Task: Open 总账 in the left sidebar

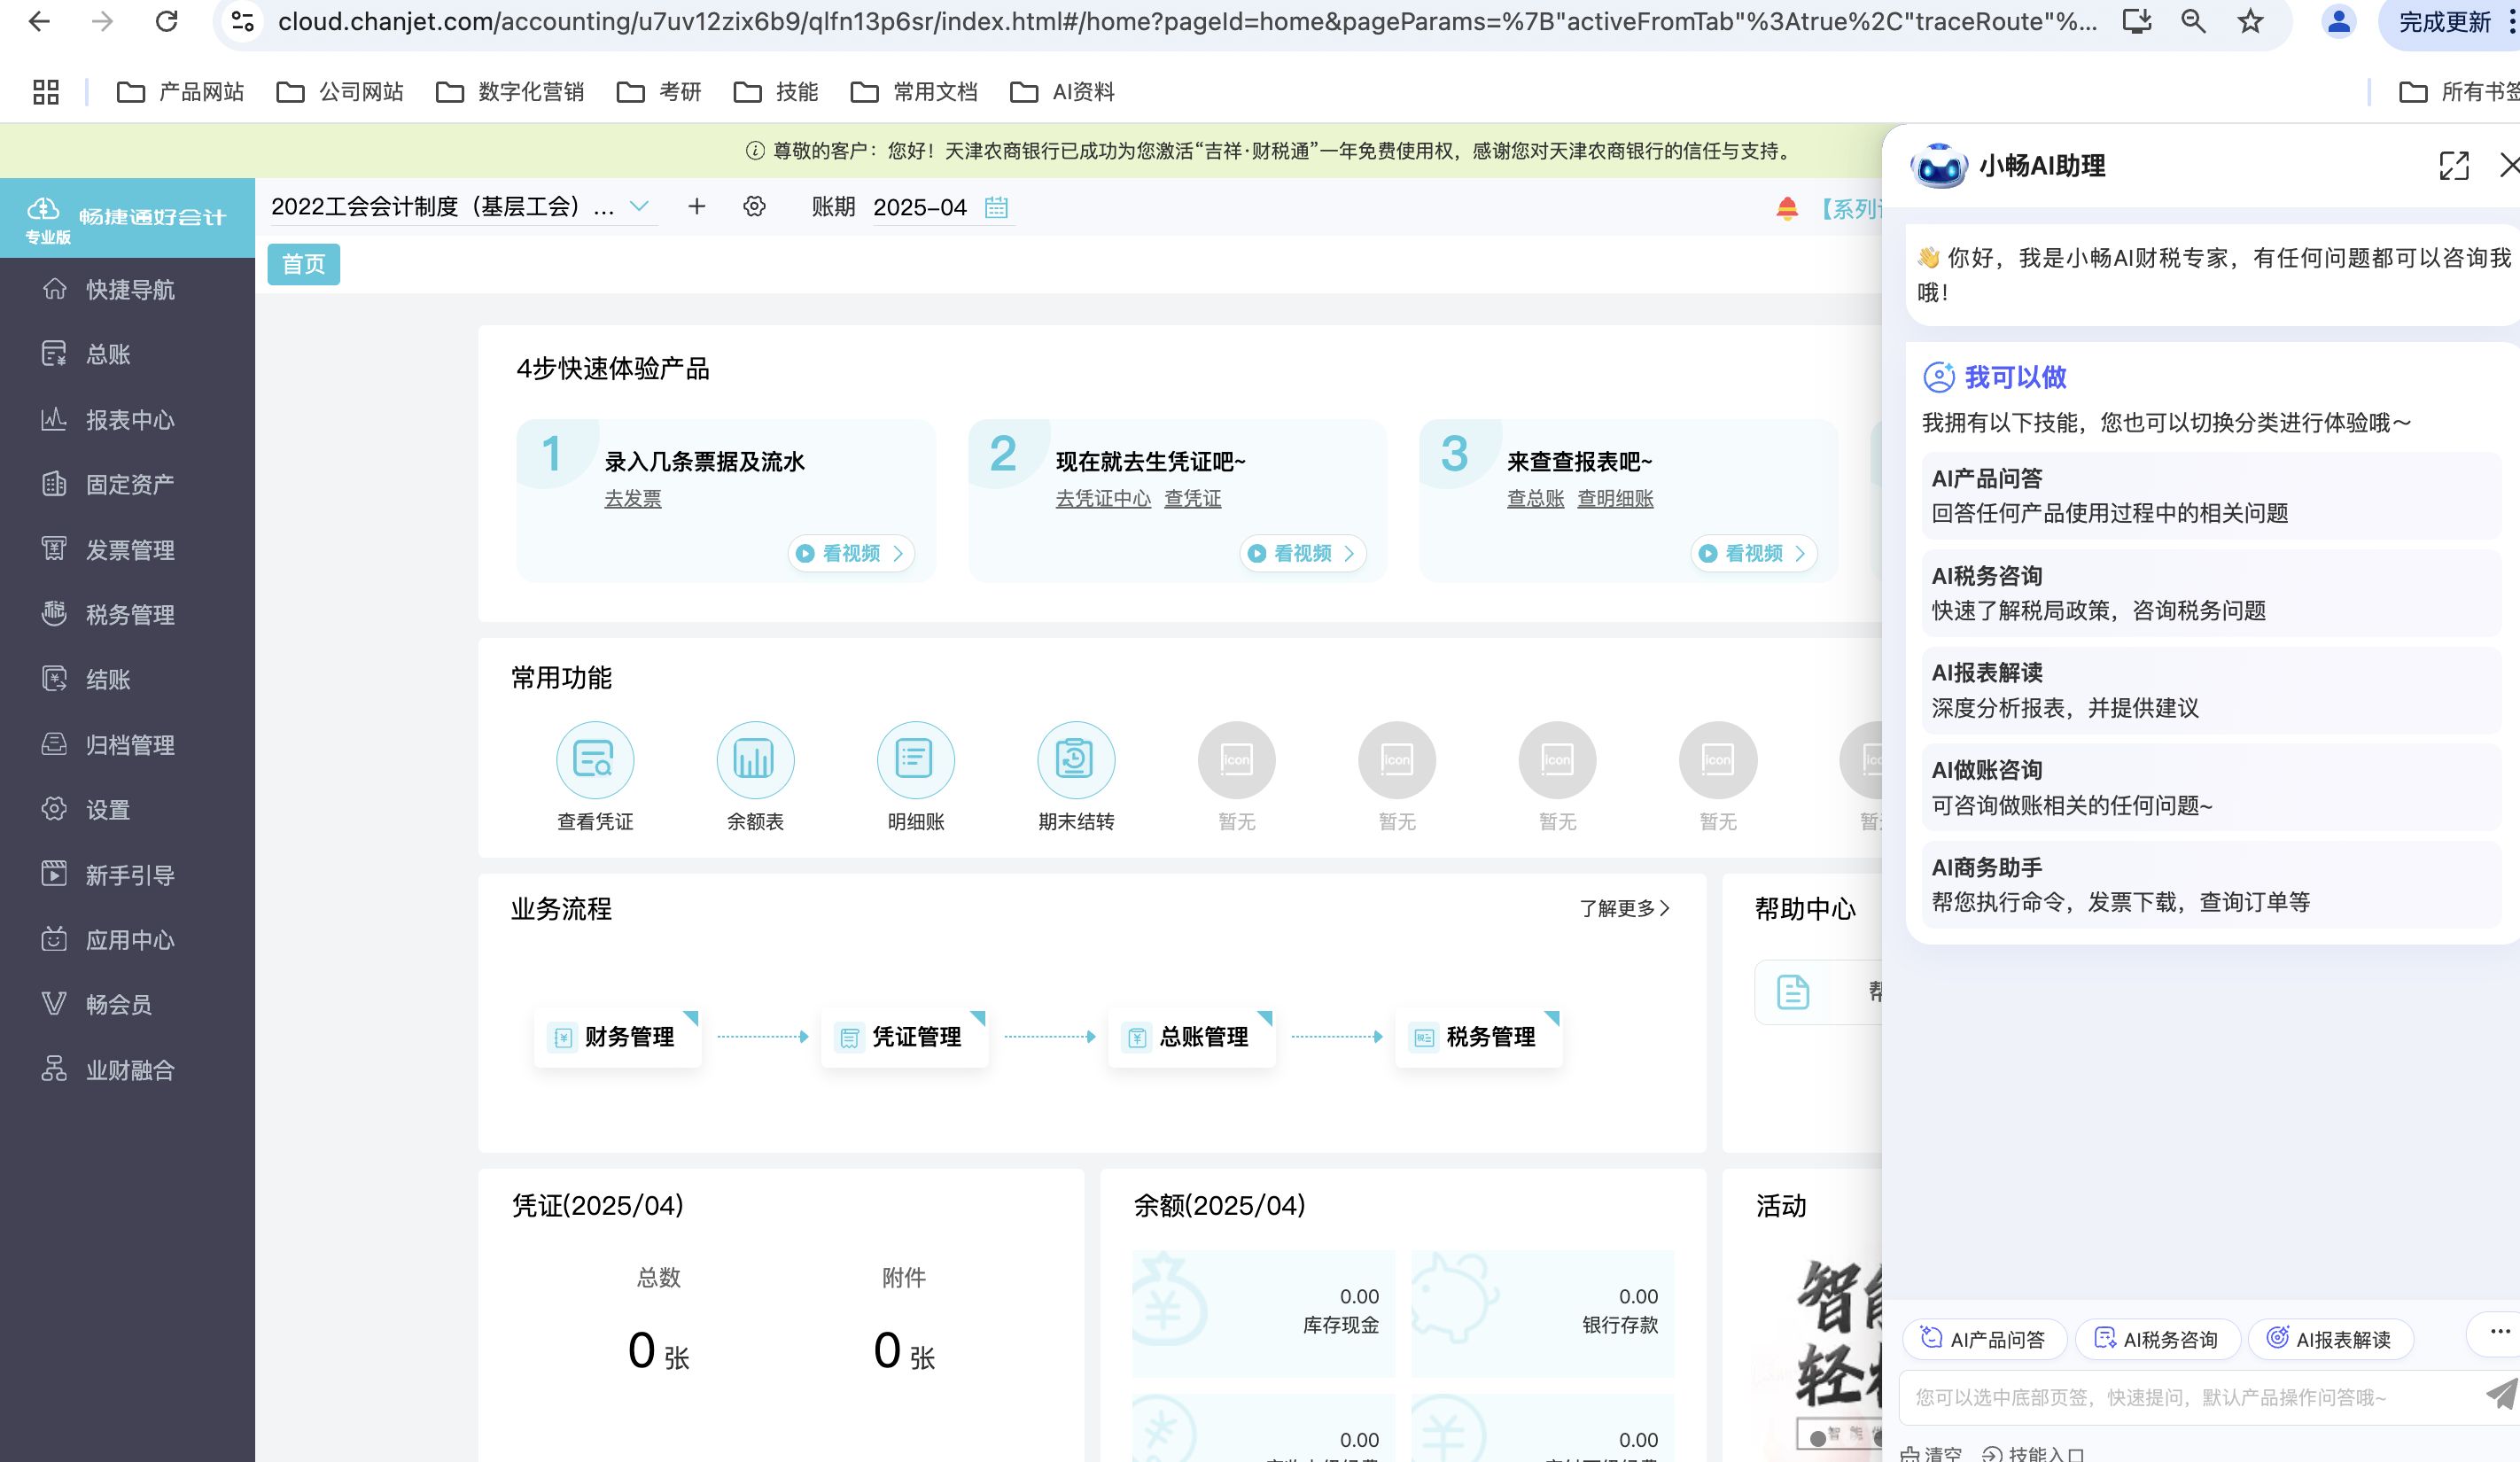Action: (108, 354)
